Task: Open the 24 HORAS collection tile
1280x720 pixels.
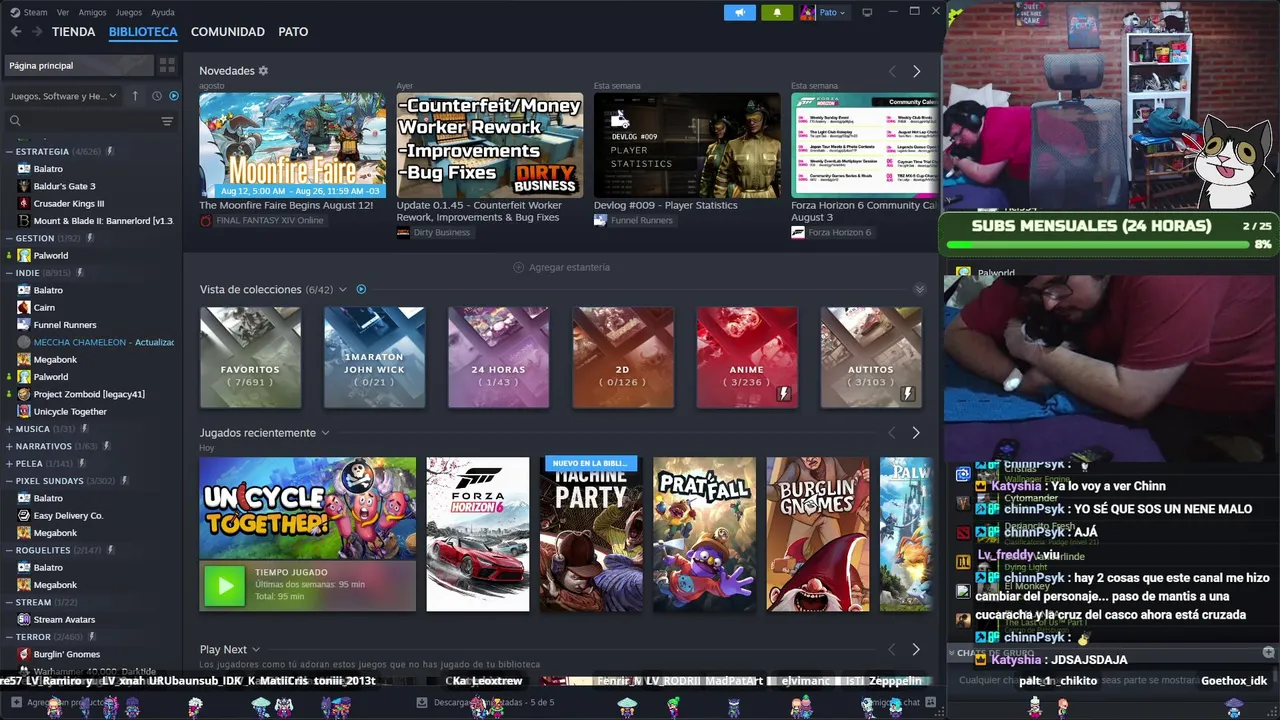Action: [x=498, y=357]
